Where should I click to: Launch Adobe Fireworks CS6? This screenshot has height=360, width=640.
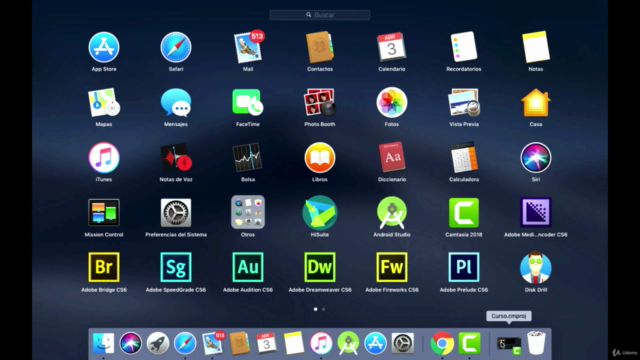(x=391, y=267)
